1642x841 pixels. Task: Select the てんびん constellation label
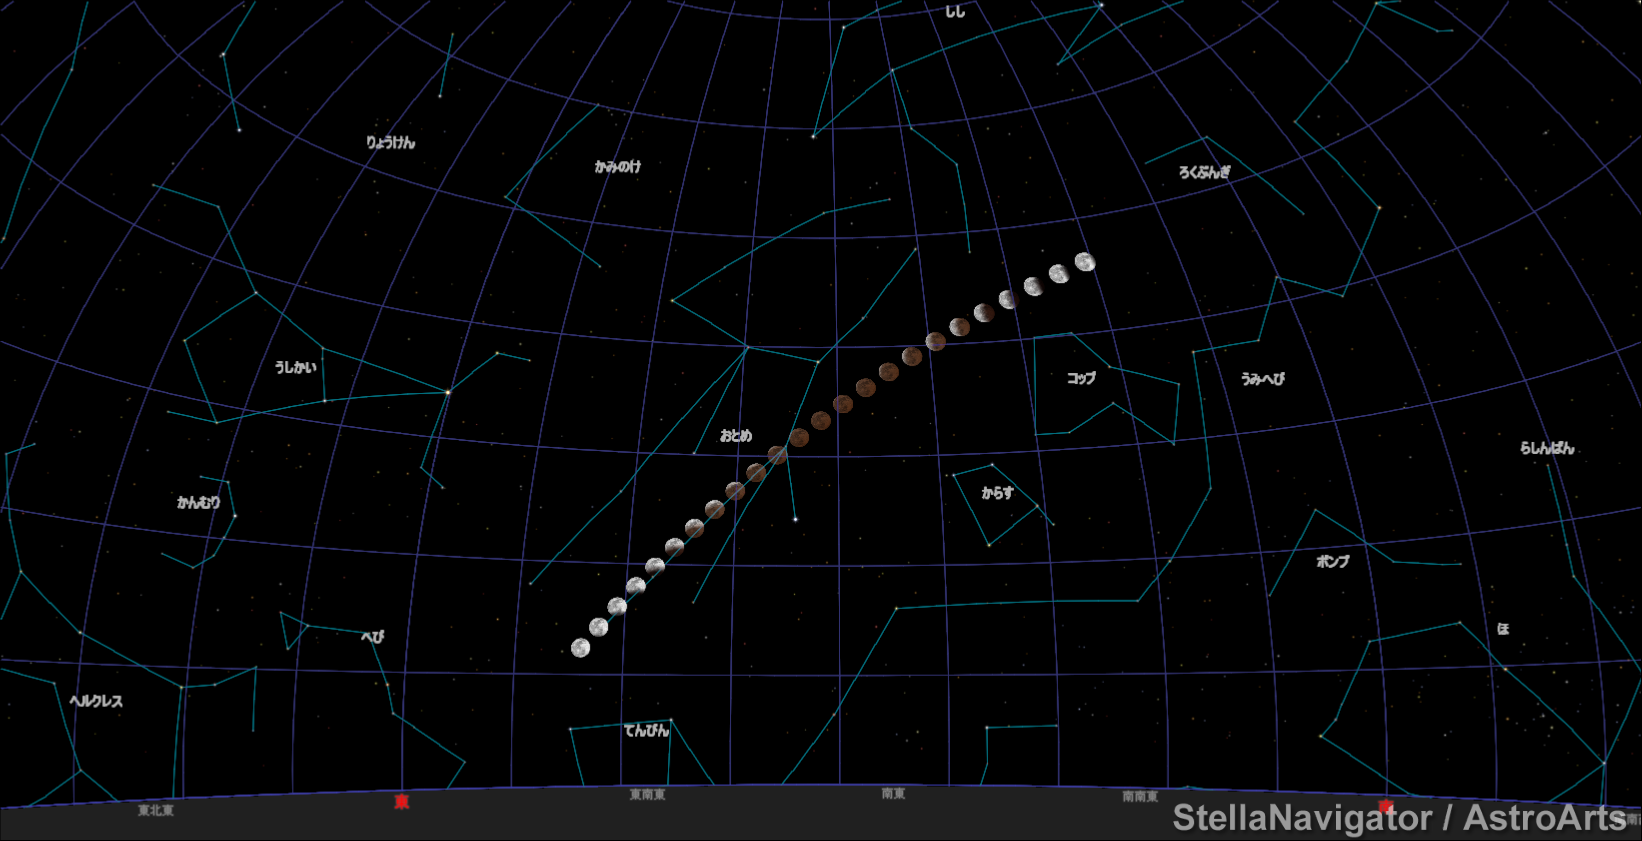[x=646, y=731]
